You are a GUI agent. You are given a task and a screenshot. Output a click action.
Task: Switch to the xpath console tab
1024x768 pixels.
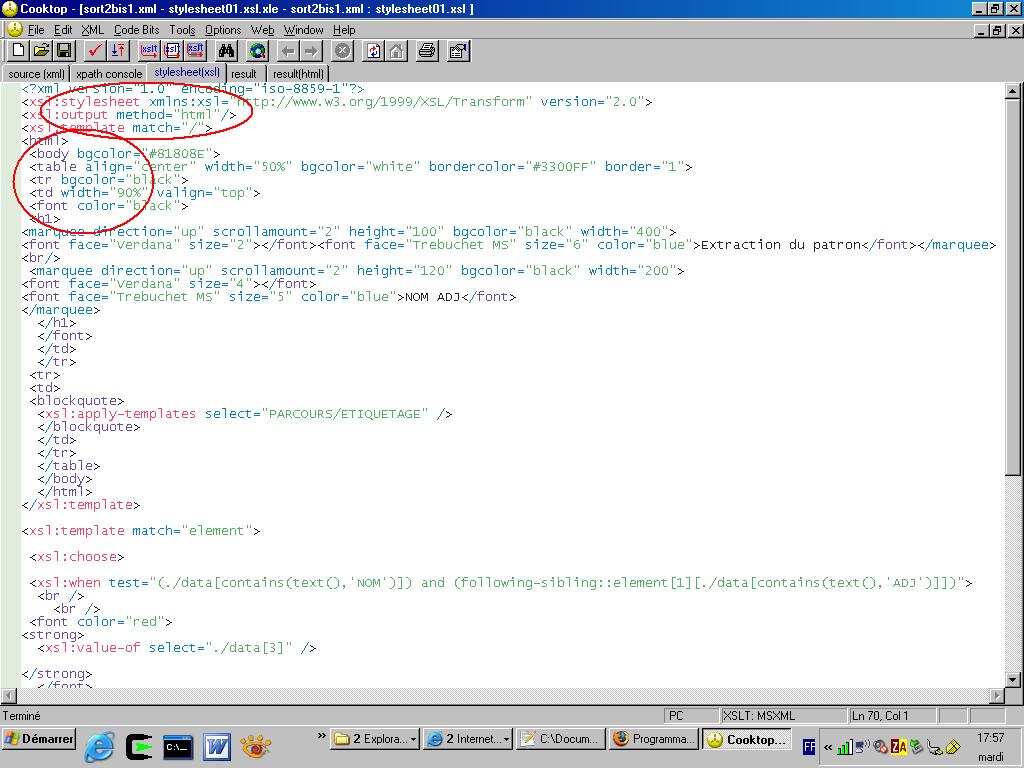[x=109, y=74]
